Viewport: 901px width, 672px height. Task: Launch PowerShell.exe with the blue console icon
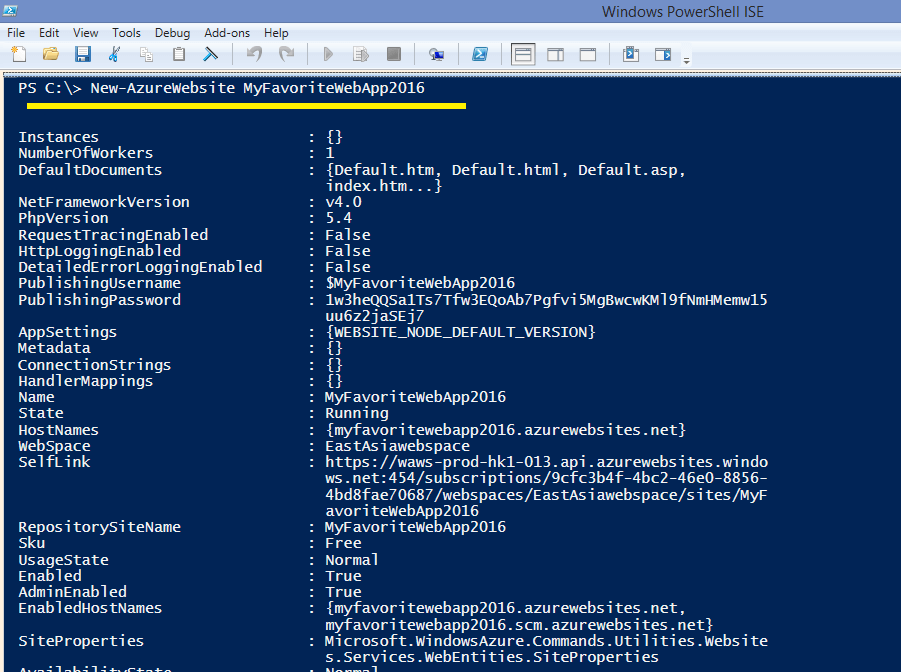coord(480,54)
